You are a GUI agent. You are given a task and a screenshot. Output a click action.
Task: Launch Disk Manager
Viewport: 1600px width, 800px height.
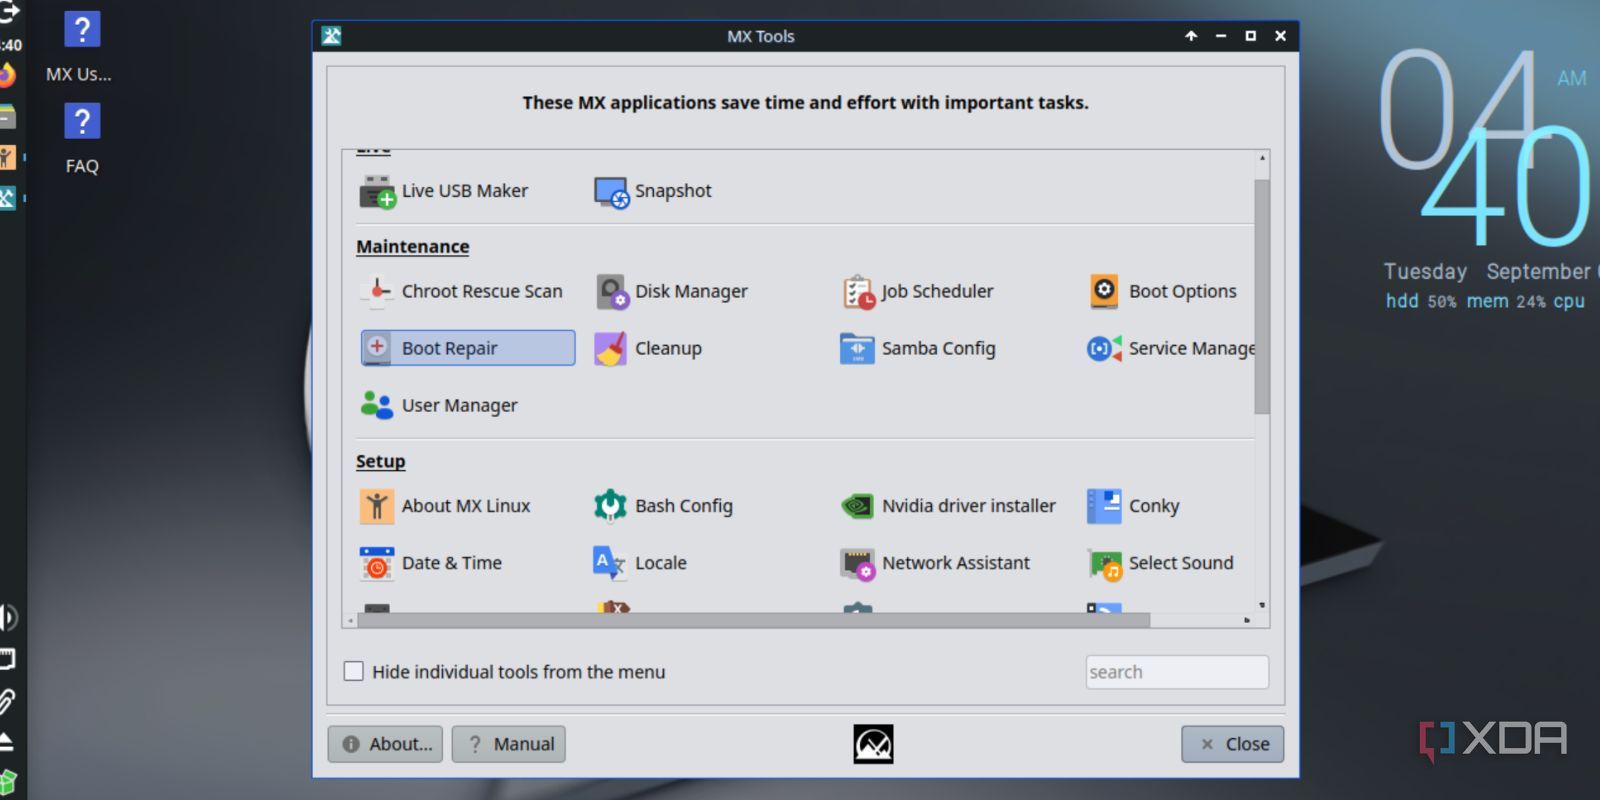click(671, 291)
